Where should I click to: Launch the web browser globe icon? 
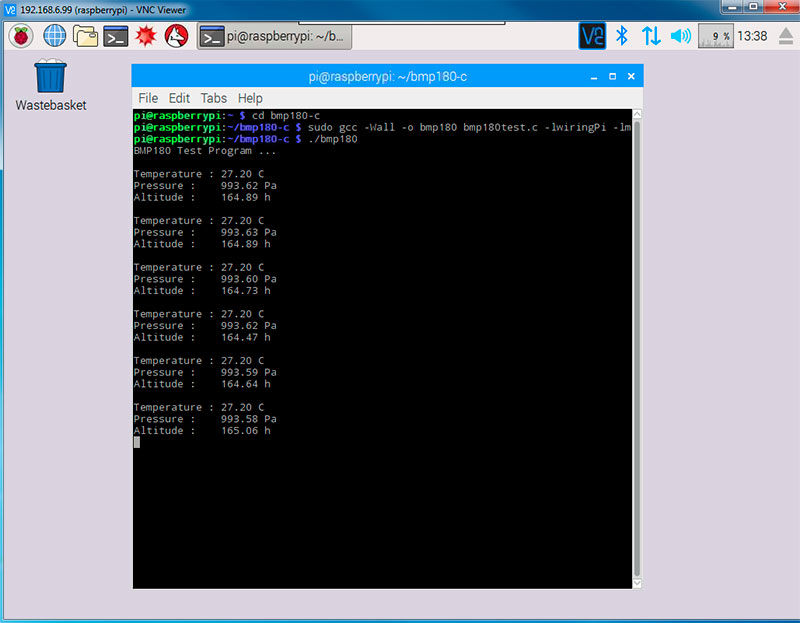[x=53, y=36]
